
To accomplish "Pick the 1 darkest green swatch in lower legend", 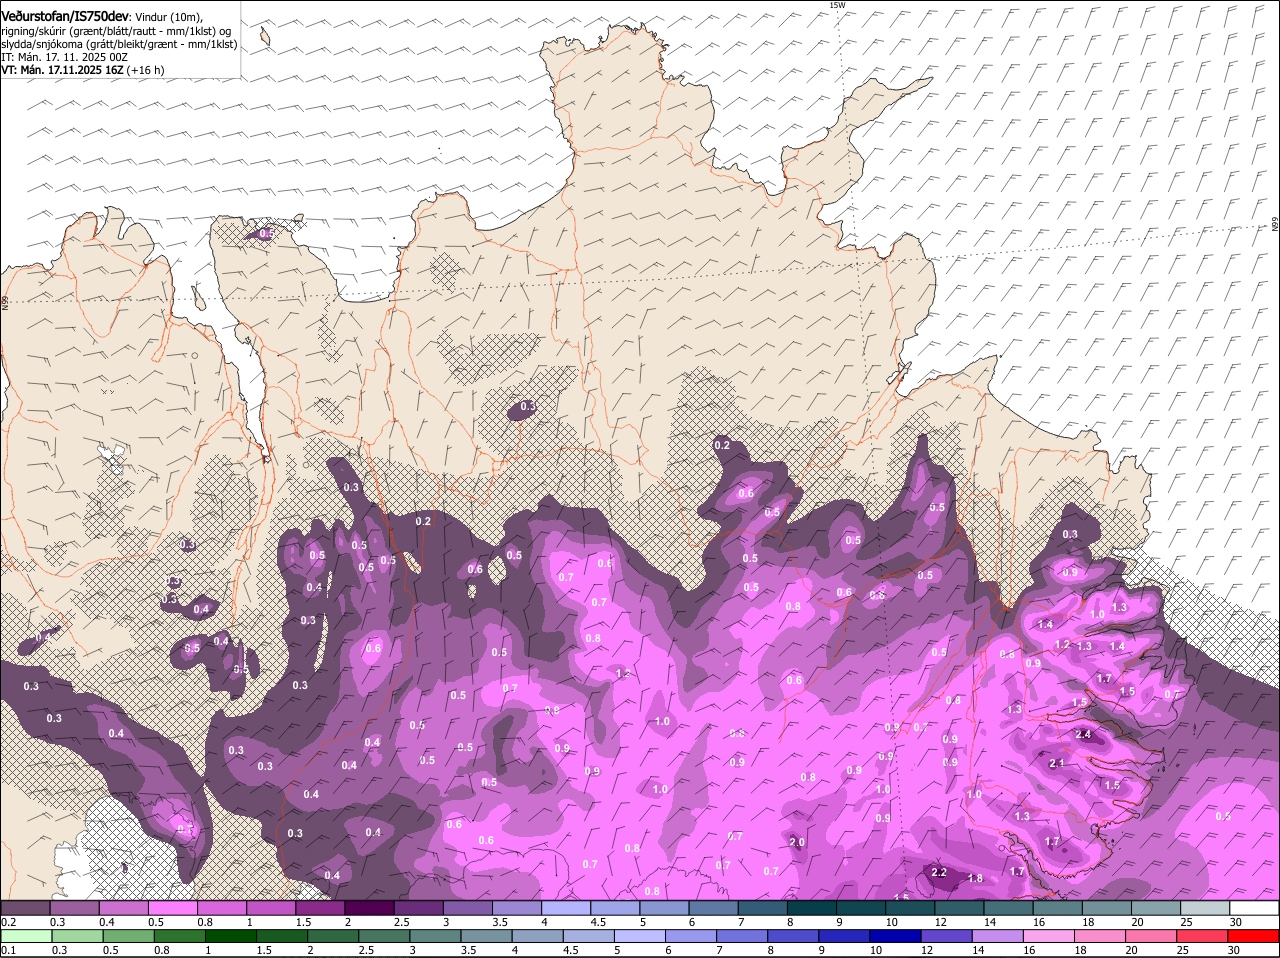I will coord(230,936).
